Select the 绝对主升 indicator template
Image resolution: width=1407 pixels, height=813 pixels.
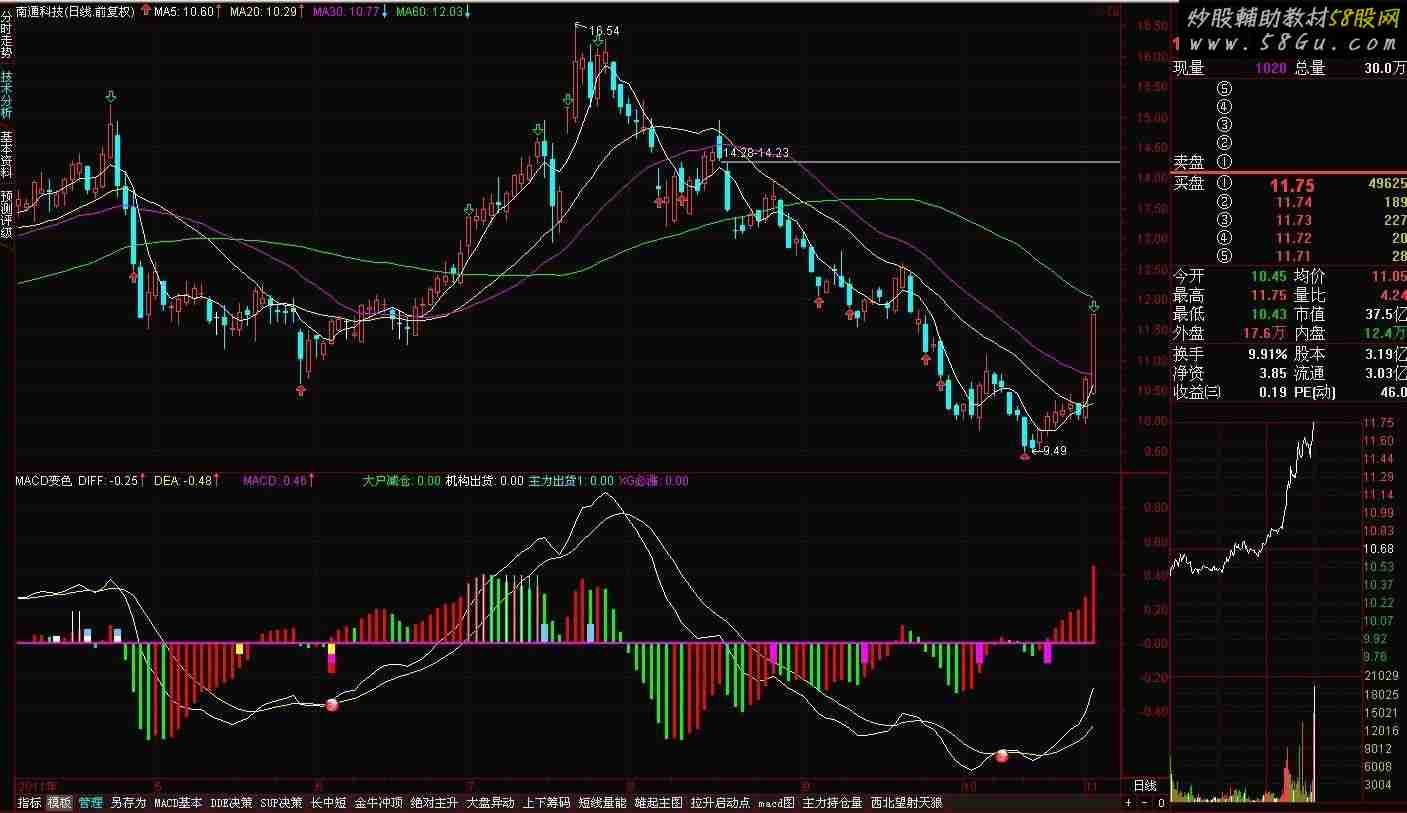(434, 802)
